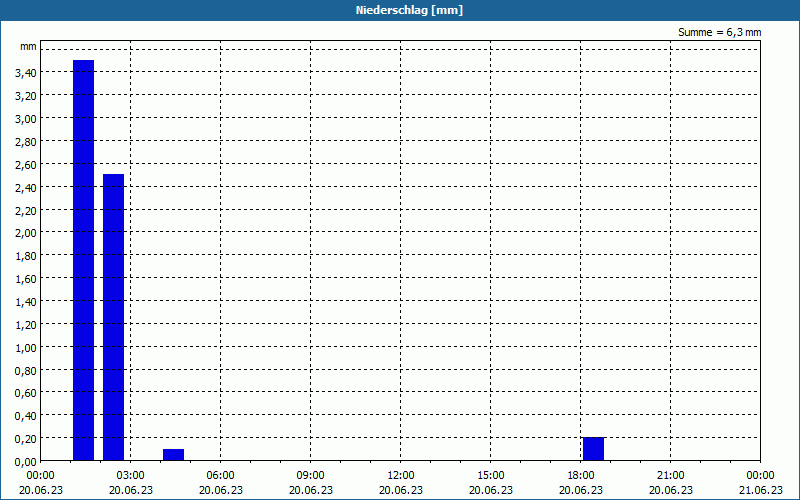The width and height of the screenshot is (800, 500).
Task: Select the 2,00 value on the y-axis
Action: coord(26,233)
